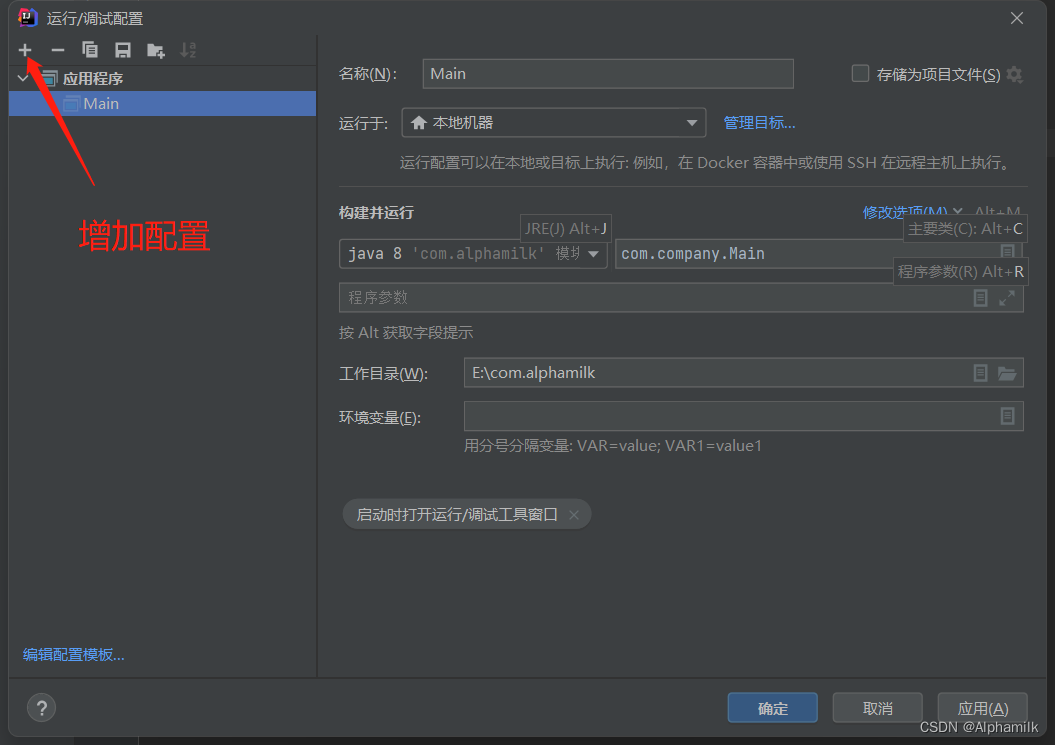The image size is (1055, 745).
Task: Click the 编辑配置模板 link
Action: click(x=74, y=655)
